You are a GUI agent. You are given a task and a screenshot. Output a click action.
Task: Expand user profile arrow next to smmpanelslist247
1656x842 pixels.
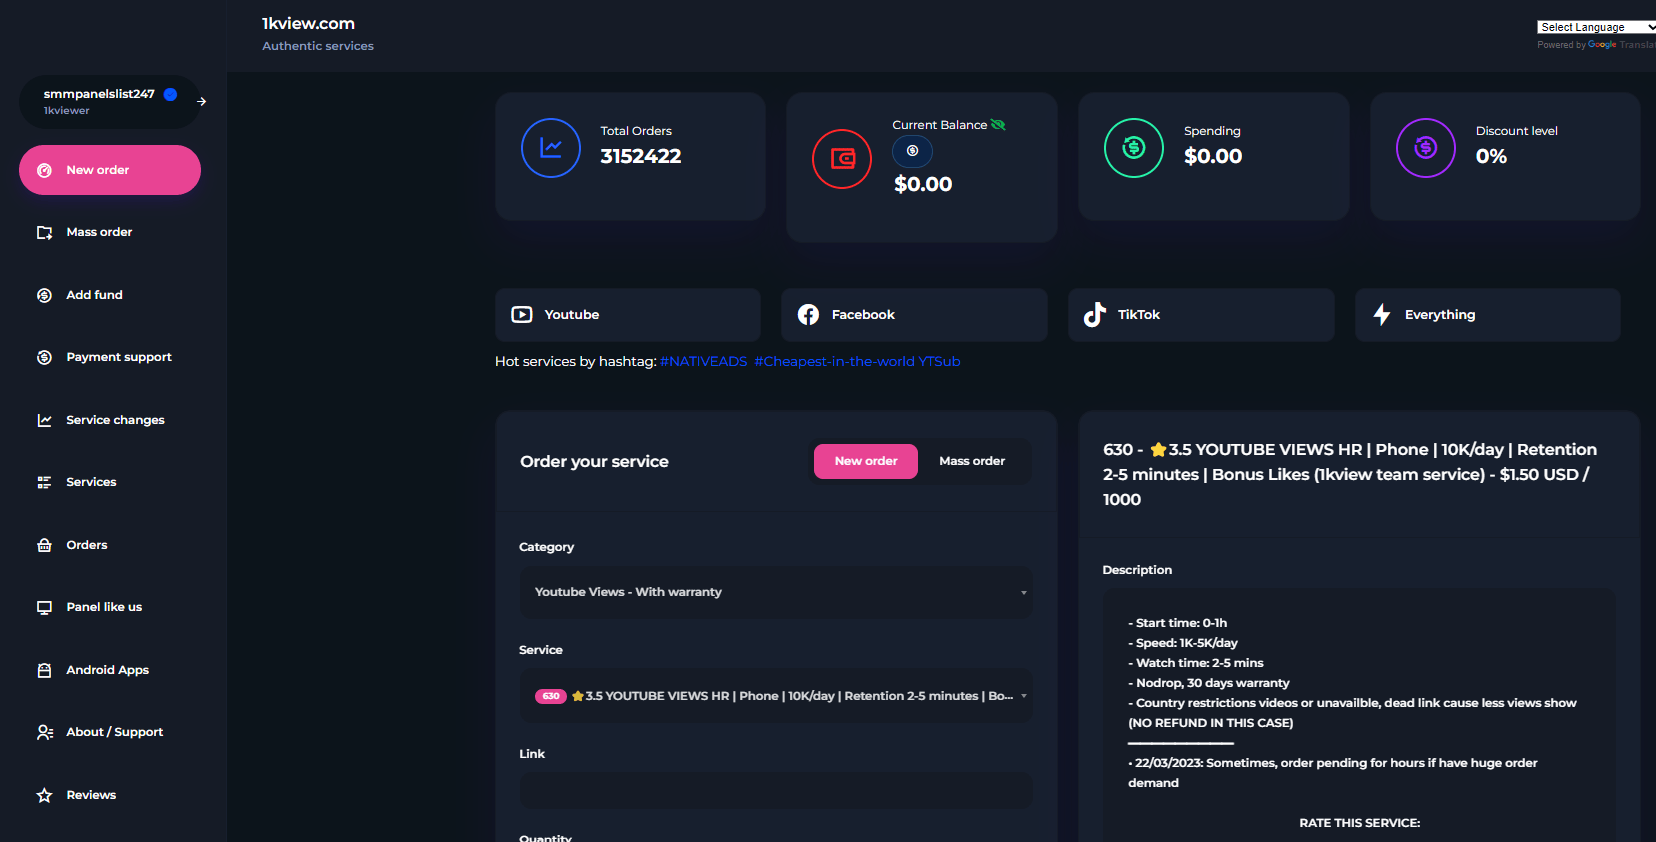202,101
